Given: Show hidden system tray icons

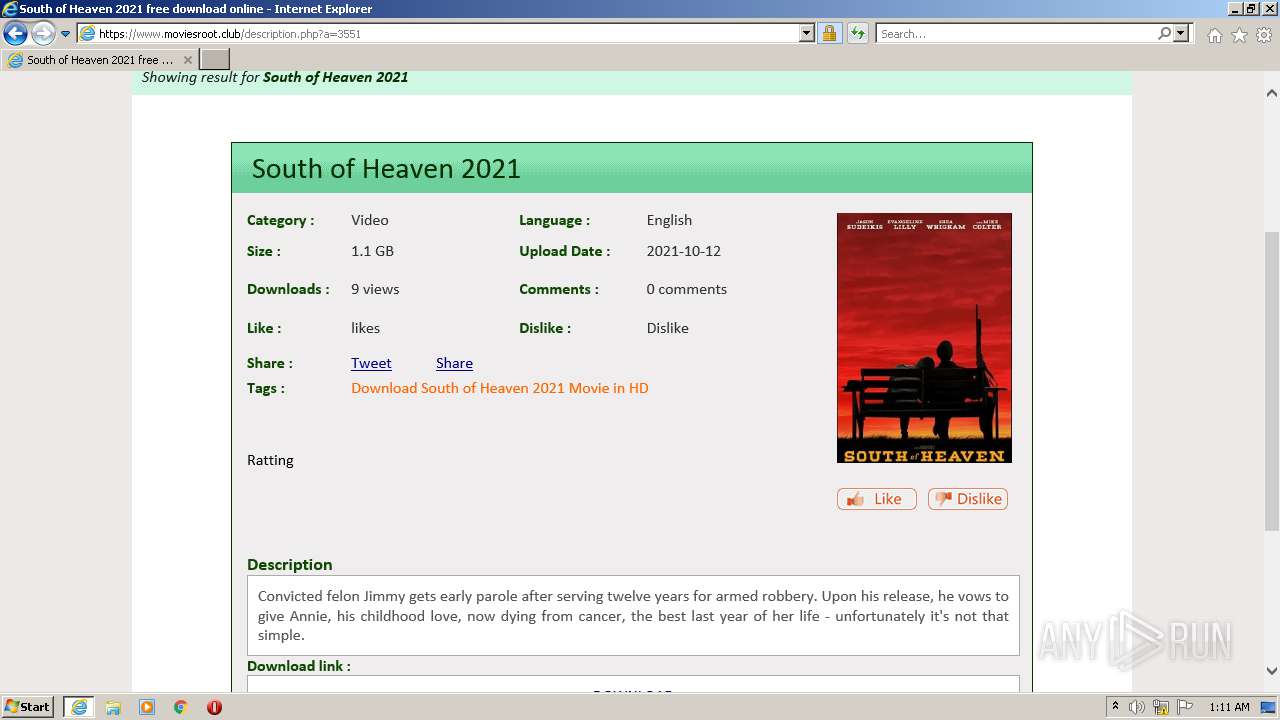Looking at the screenshot, I should (x=1115, y=707).
